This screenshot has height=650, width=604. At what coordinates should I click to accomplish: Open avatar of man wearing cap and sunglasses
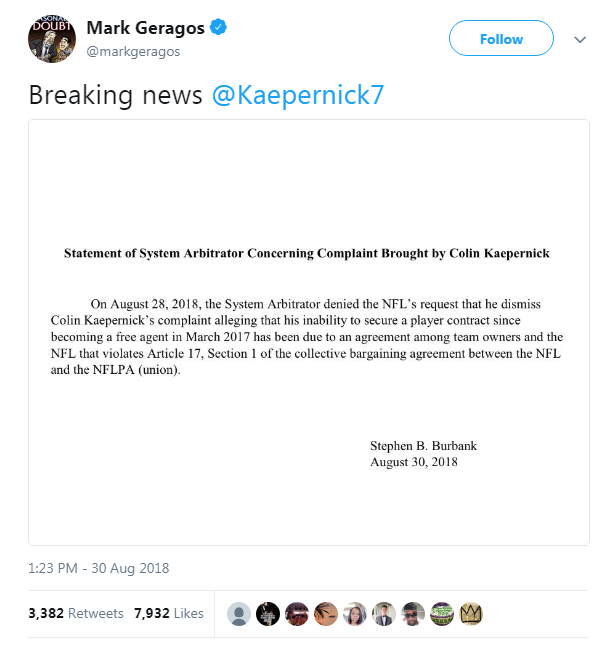click(x=413, y=614)
